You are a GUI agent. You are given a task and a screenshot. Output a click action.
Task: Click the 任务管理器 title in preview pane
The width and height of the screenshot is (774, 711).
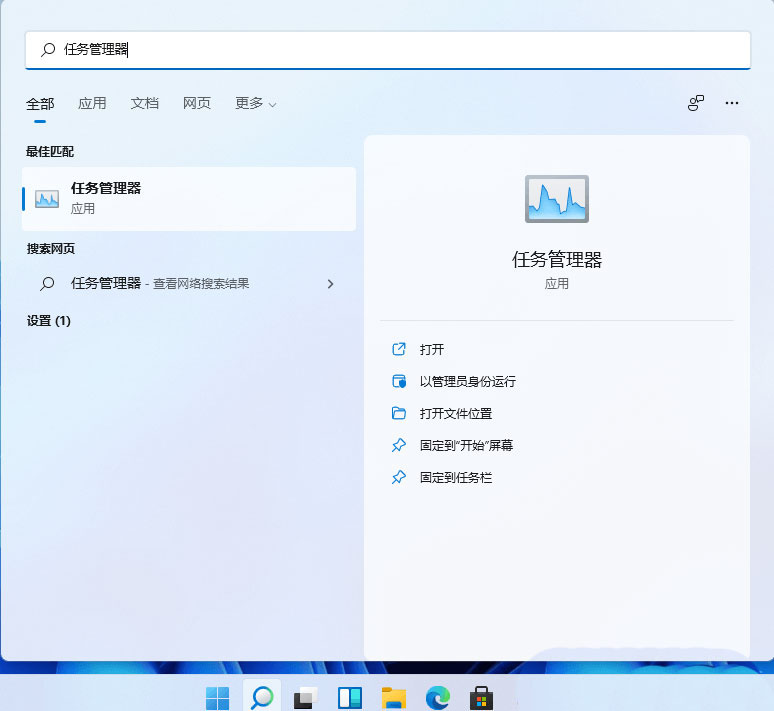point(557,260)
